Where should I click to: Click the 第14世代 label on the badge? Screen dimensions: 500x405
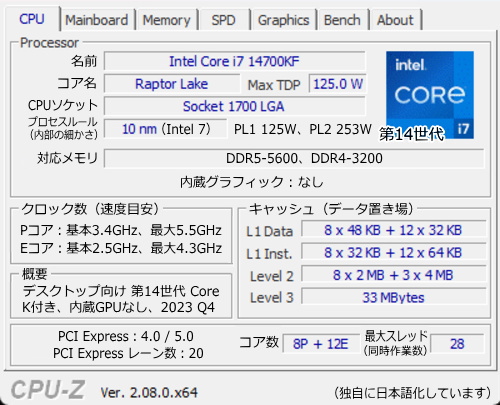tap(412, 134)
